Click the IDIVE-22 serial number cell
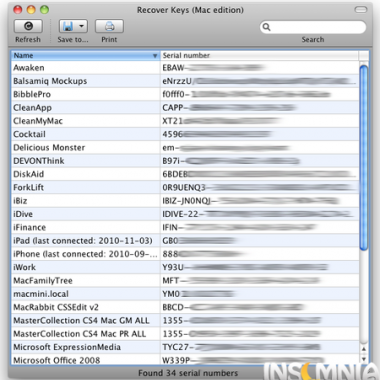This screenshot has width=380, height=380. (259, 214)
